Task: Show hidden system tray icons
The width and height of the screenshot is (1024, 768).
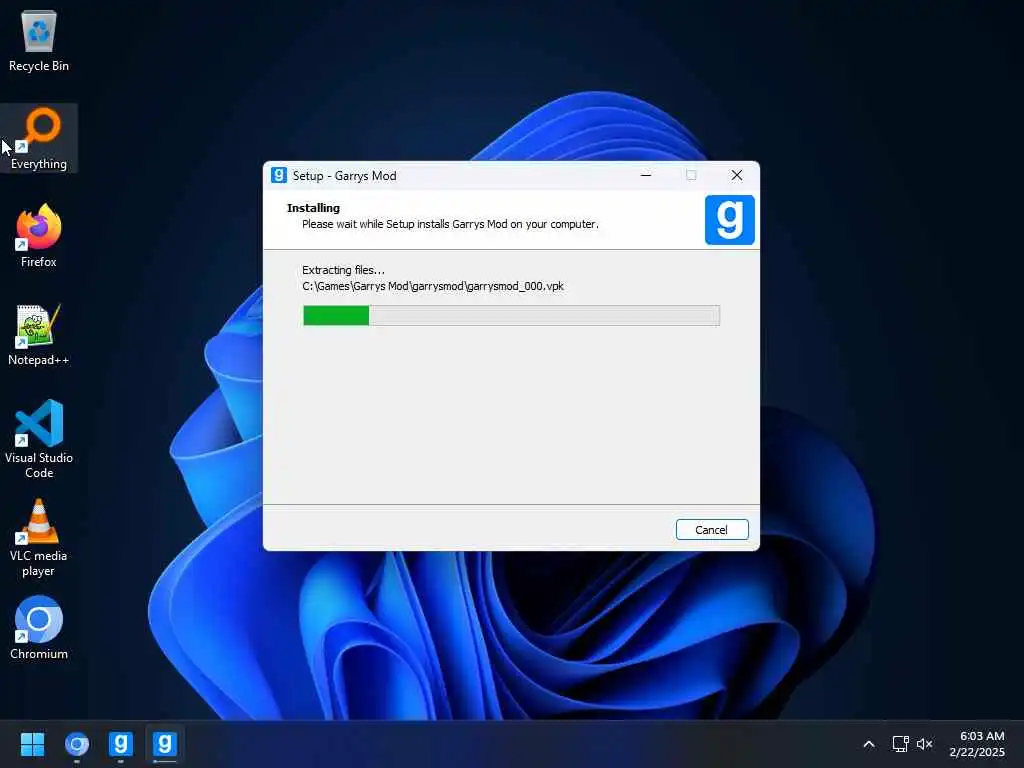Action: tap(869, 744)
